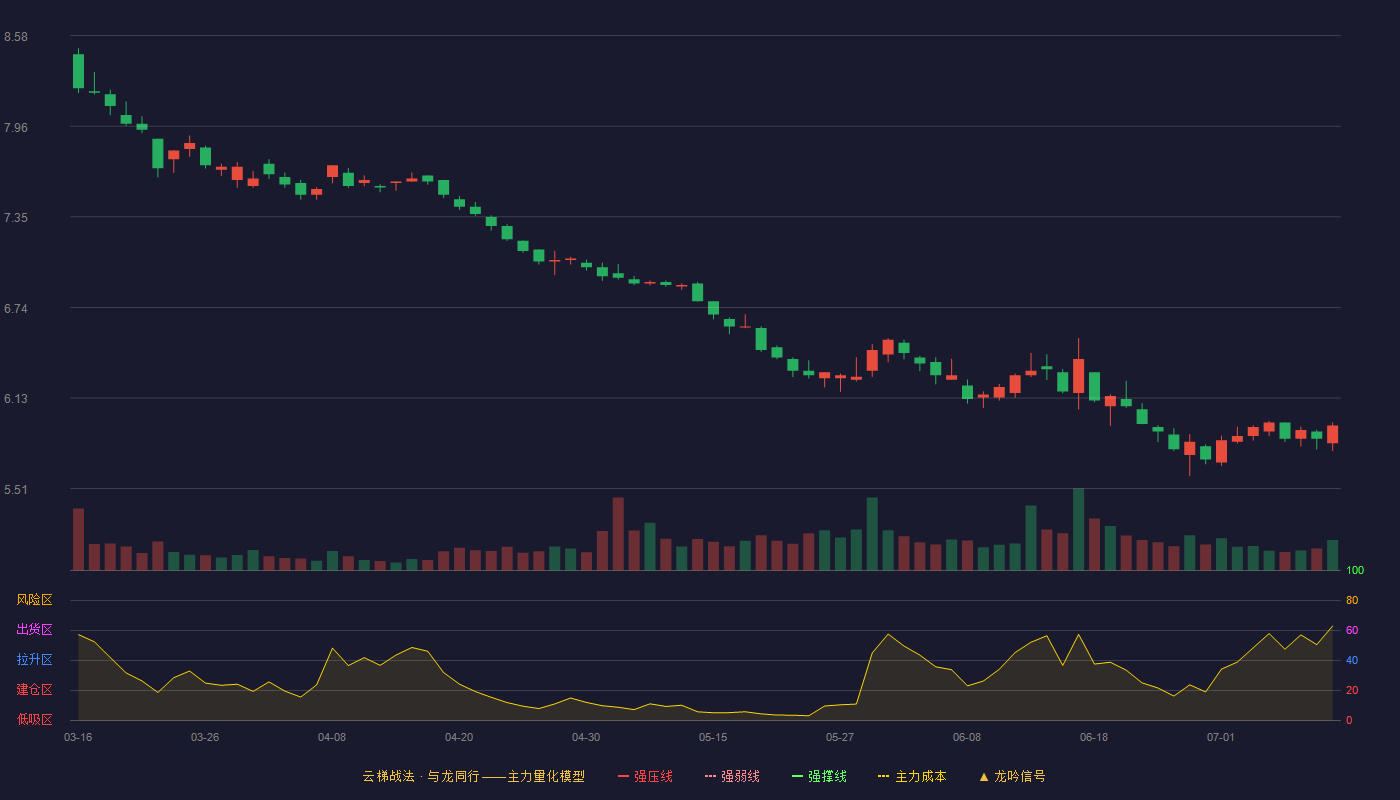Click the 5.51 price axis label
Viewport: 1400px width, 800px height.
pyautogui.click(x=16, y=490)
